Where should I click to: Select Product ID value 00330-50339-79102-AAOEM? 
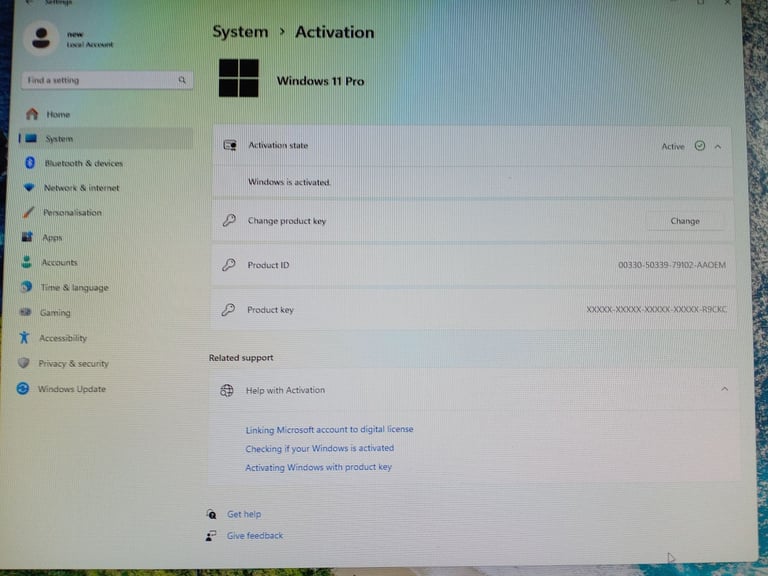(x=672, y=265)
